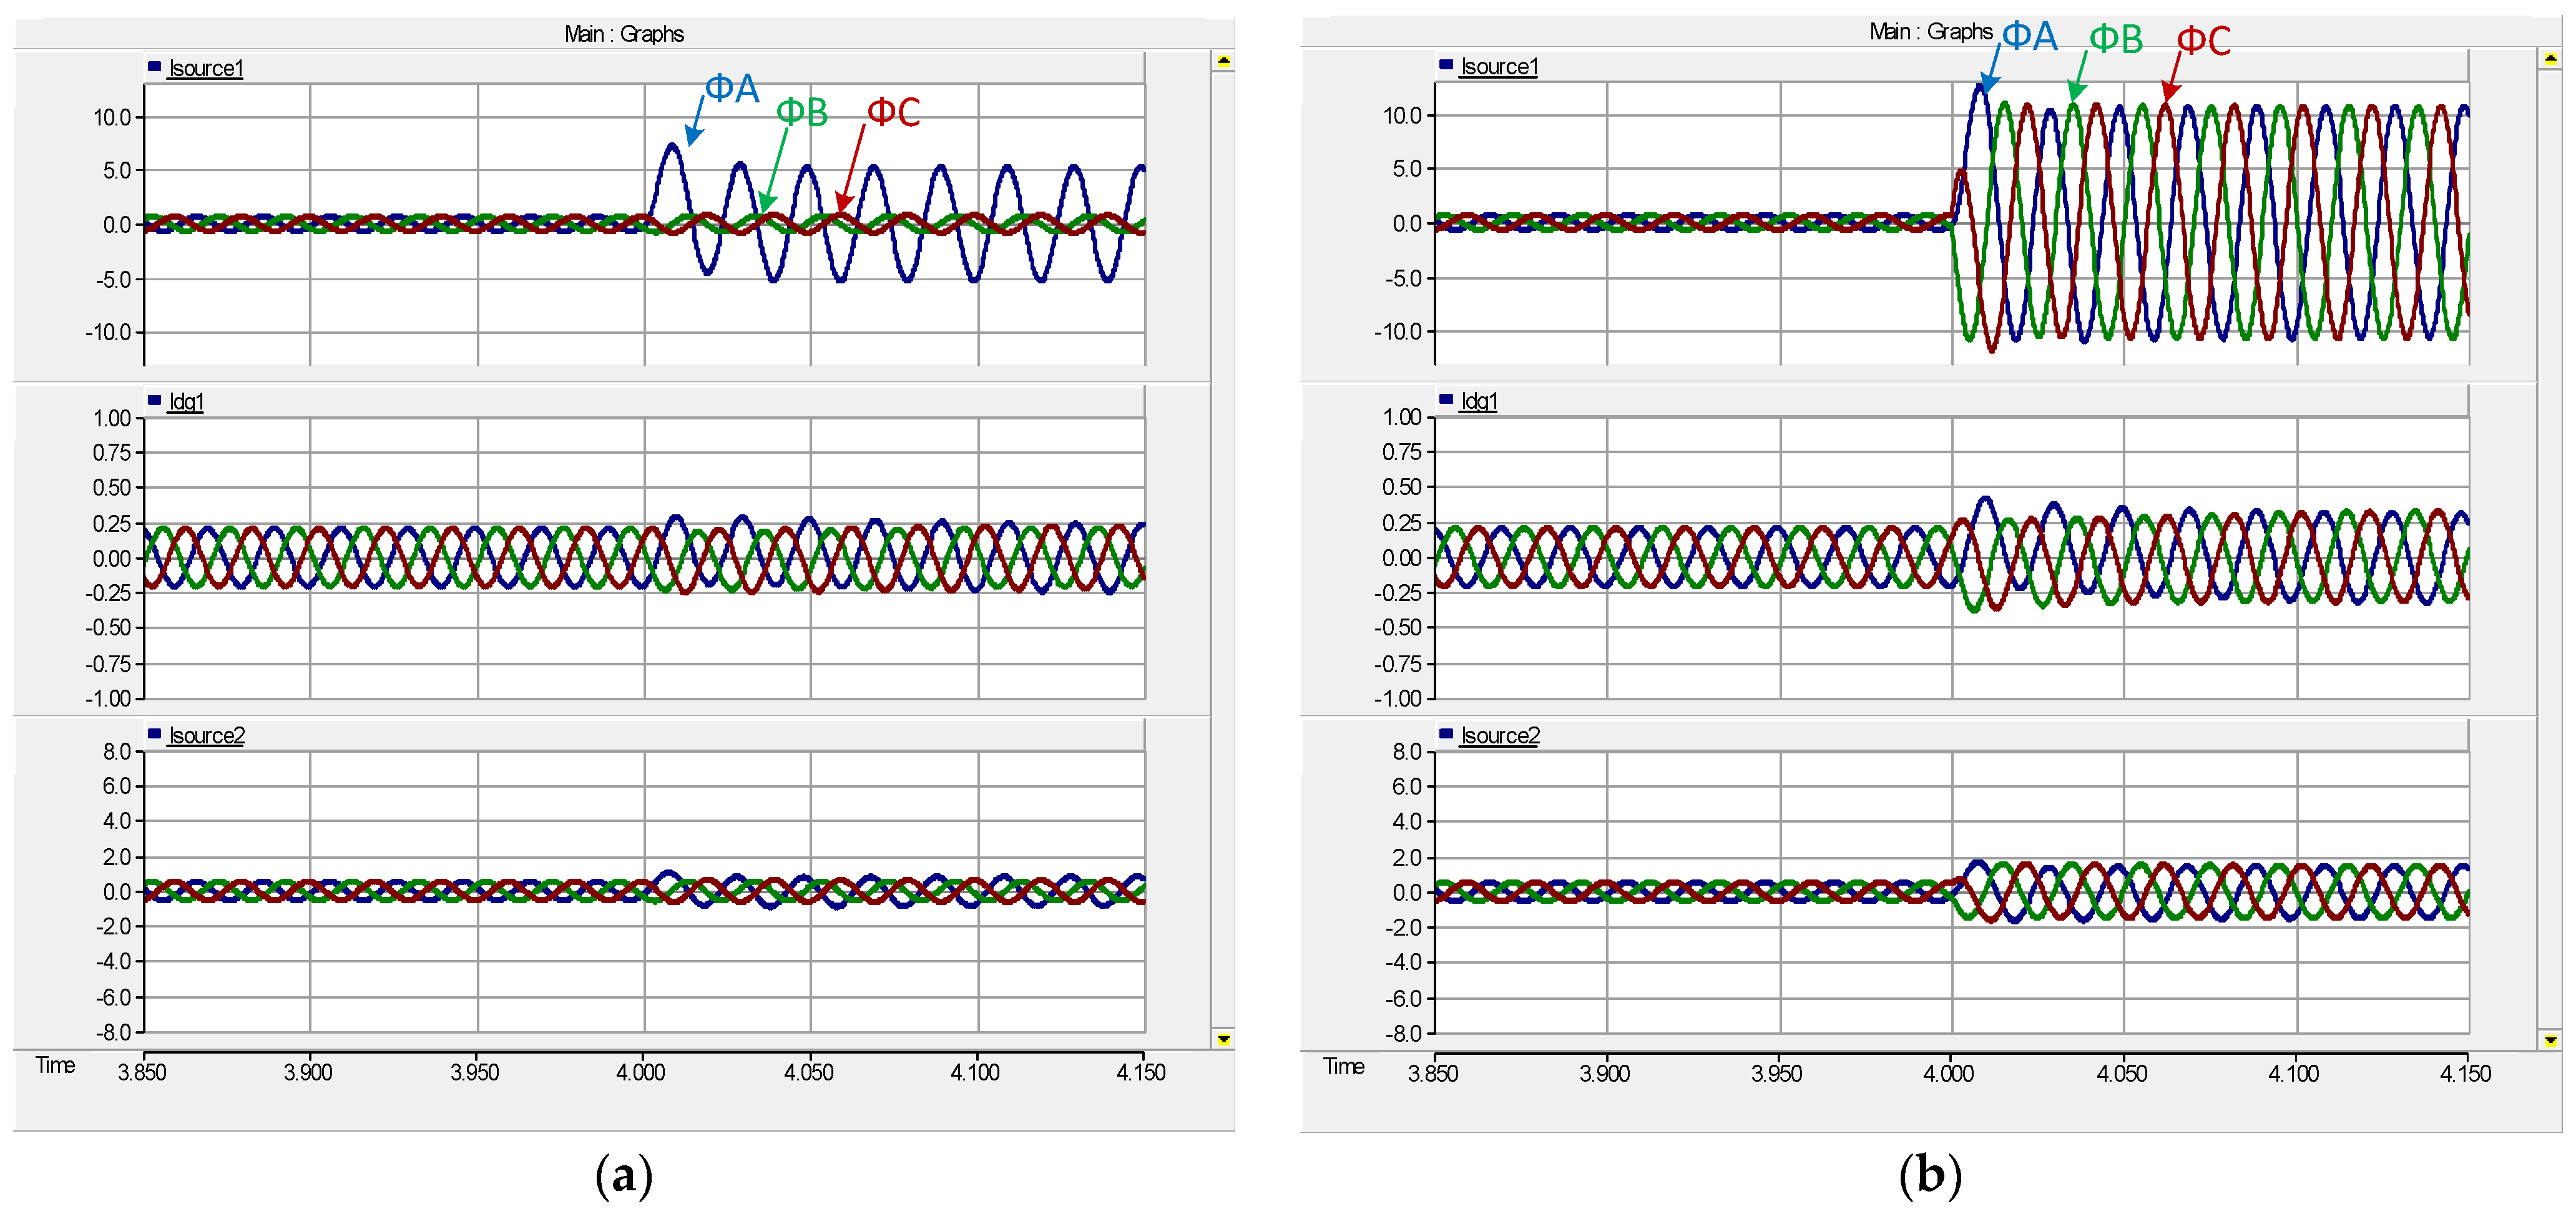Click the 4.050 time marker in right axis
Viewport: 2576px width, 1219px height.
[2121, 1073]
